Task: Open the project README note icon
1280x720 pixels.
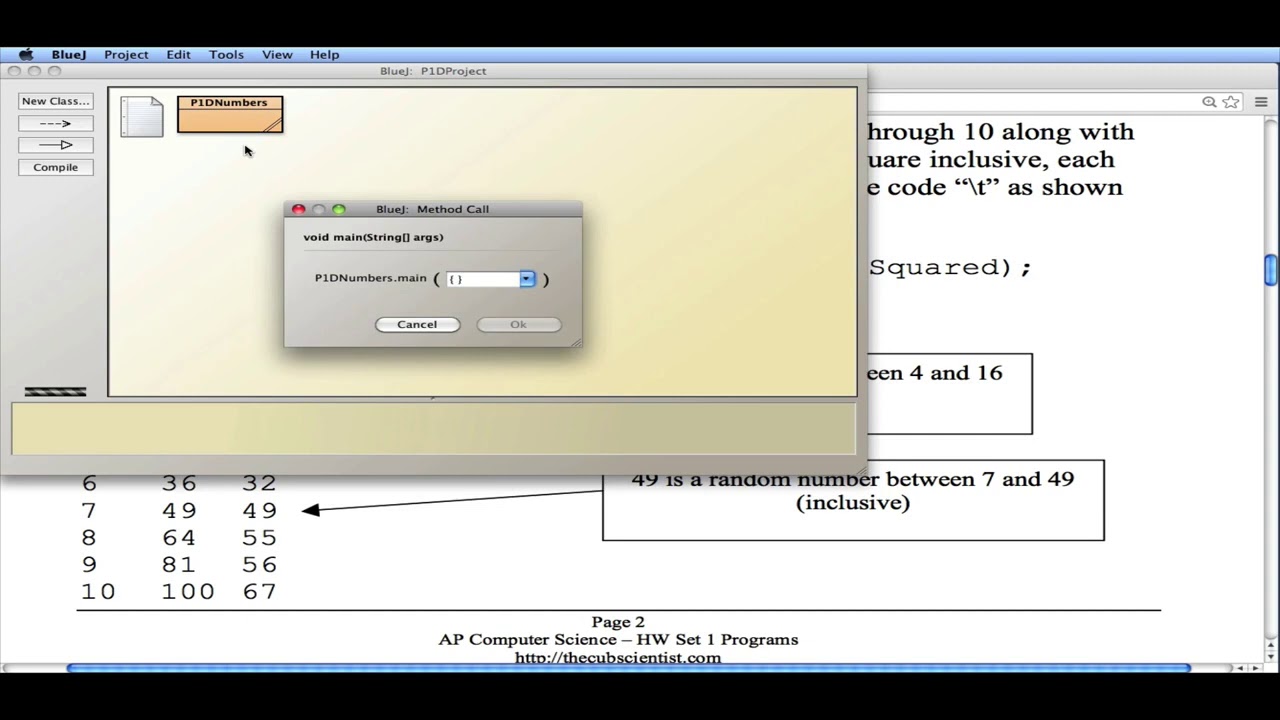Action: [x=142, y=116]
